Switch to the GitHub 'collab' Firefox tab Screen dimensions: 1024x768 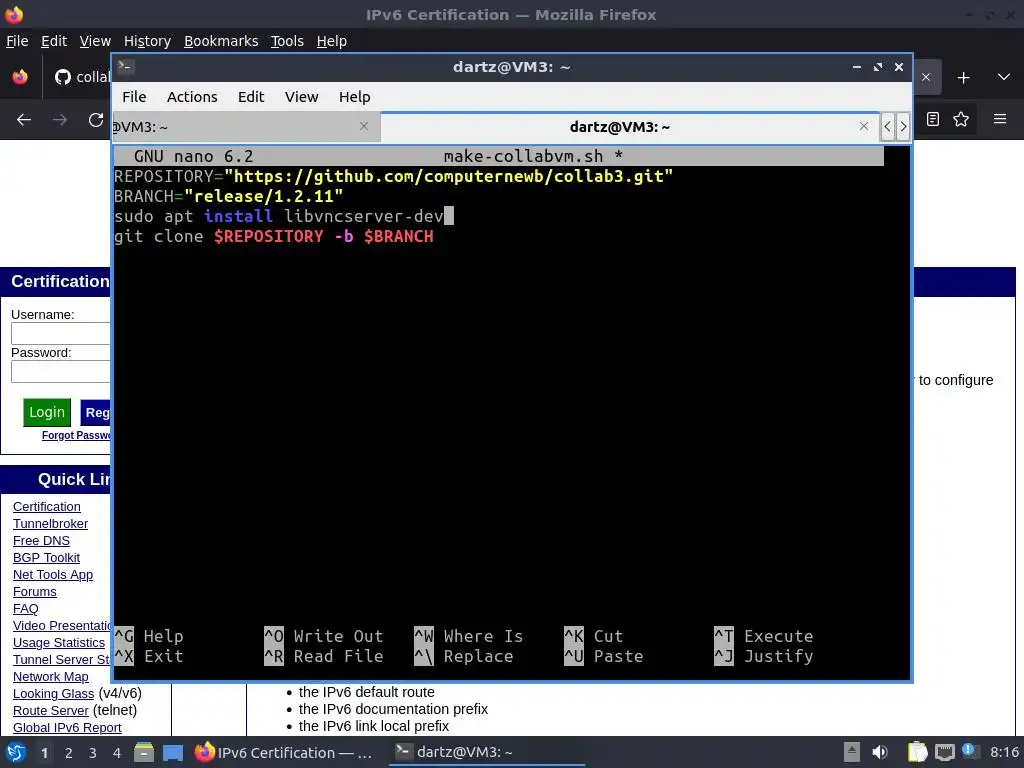point(82,77)
